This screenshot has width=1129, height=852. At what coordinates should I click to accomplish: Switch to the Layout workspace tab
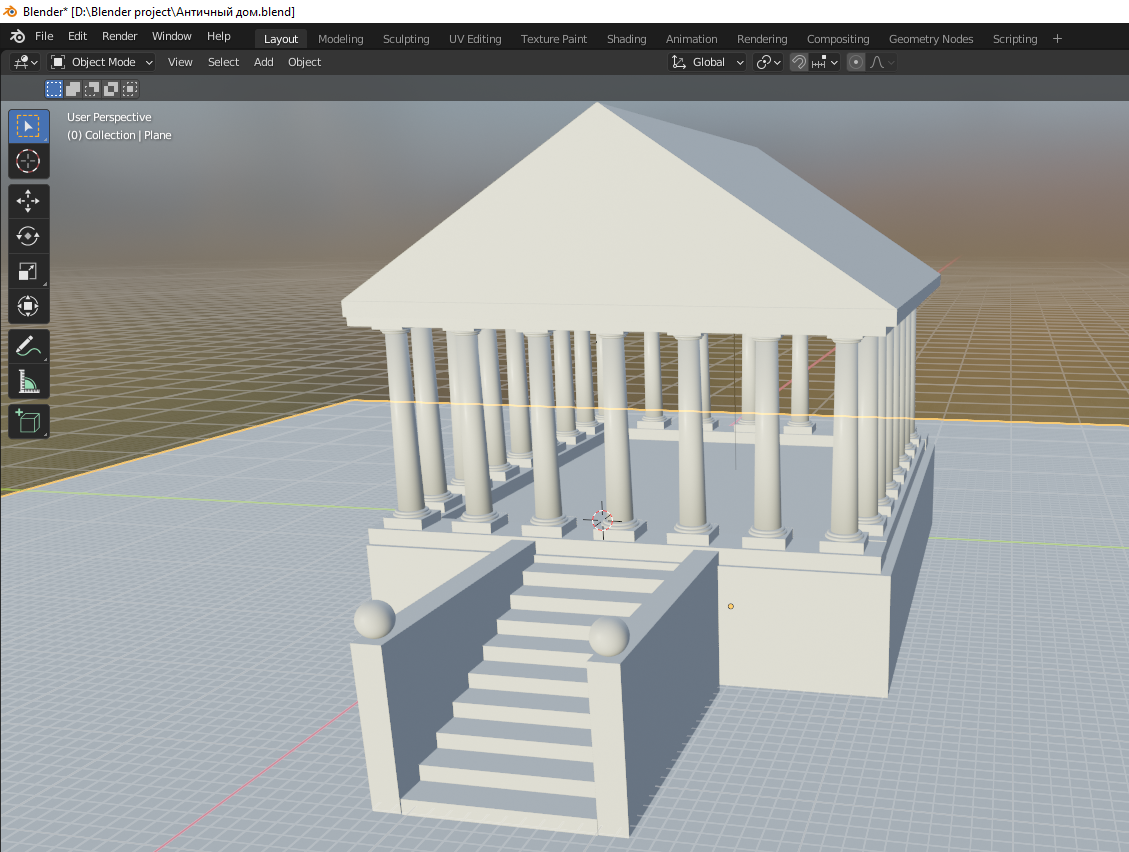281,39
